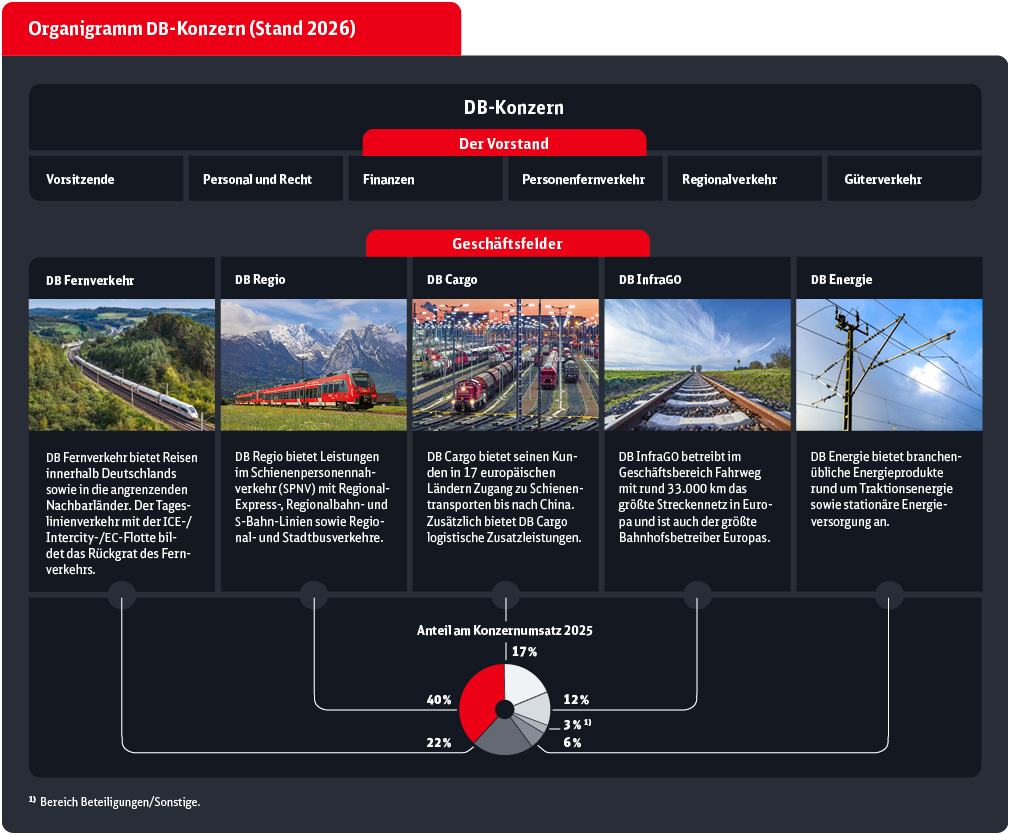The image size is (1010, 835).
Task: Click the red Geschäftsfelder header
Action: click(508, 244)
